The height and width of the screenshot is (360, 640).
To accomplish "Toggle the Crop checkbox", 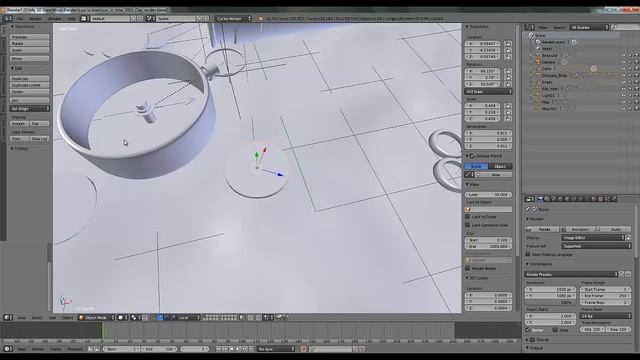I will tap(555, 329).
